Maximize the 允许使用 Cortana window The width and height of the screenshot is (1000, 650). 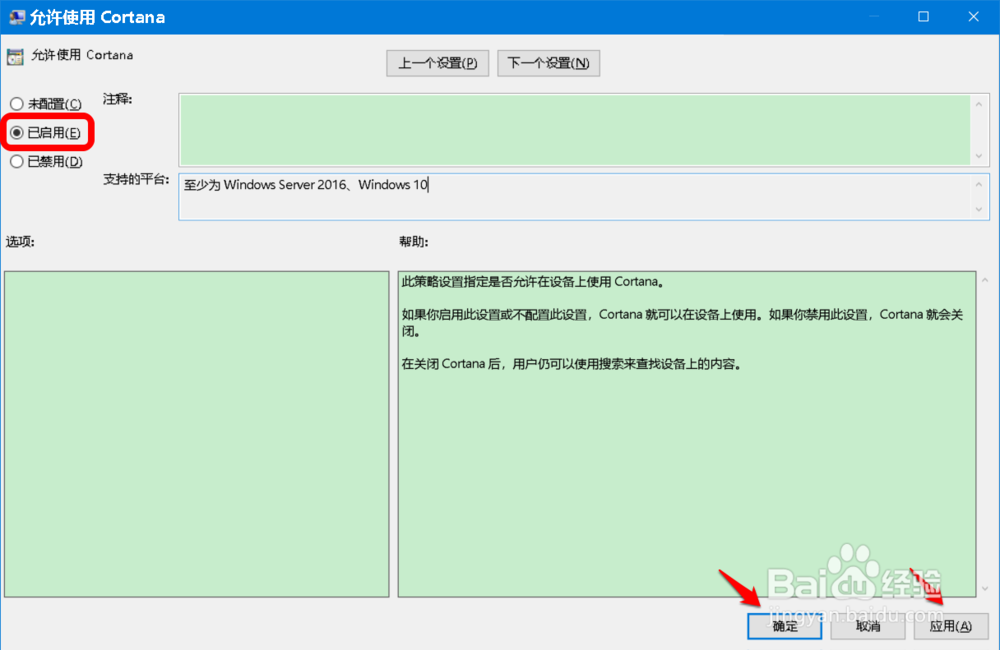pyautogui.click(x=923, y=17)
